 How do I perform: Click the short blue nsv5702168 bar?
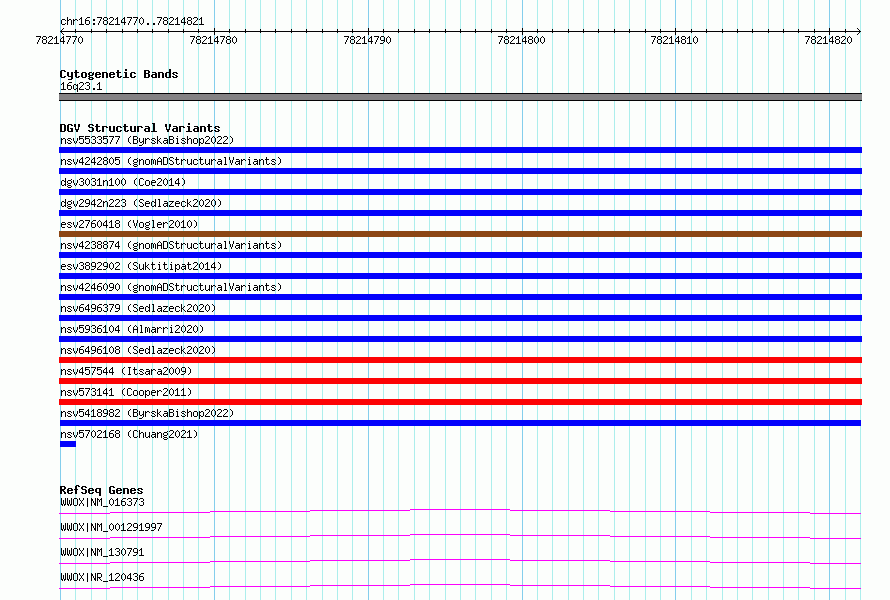(x=68, y=444)
